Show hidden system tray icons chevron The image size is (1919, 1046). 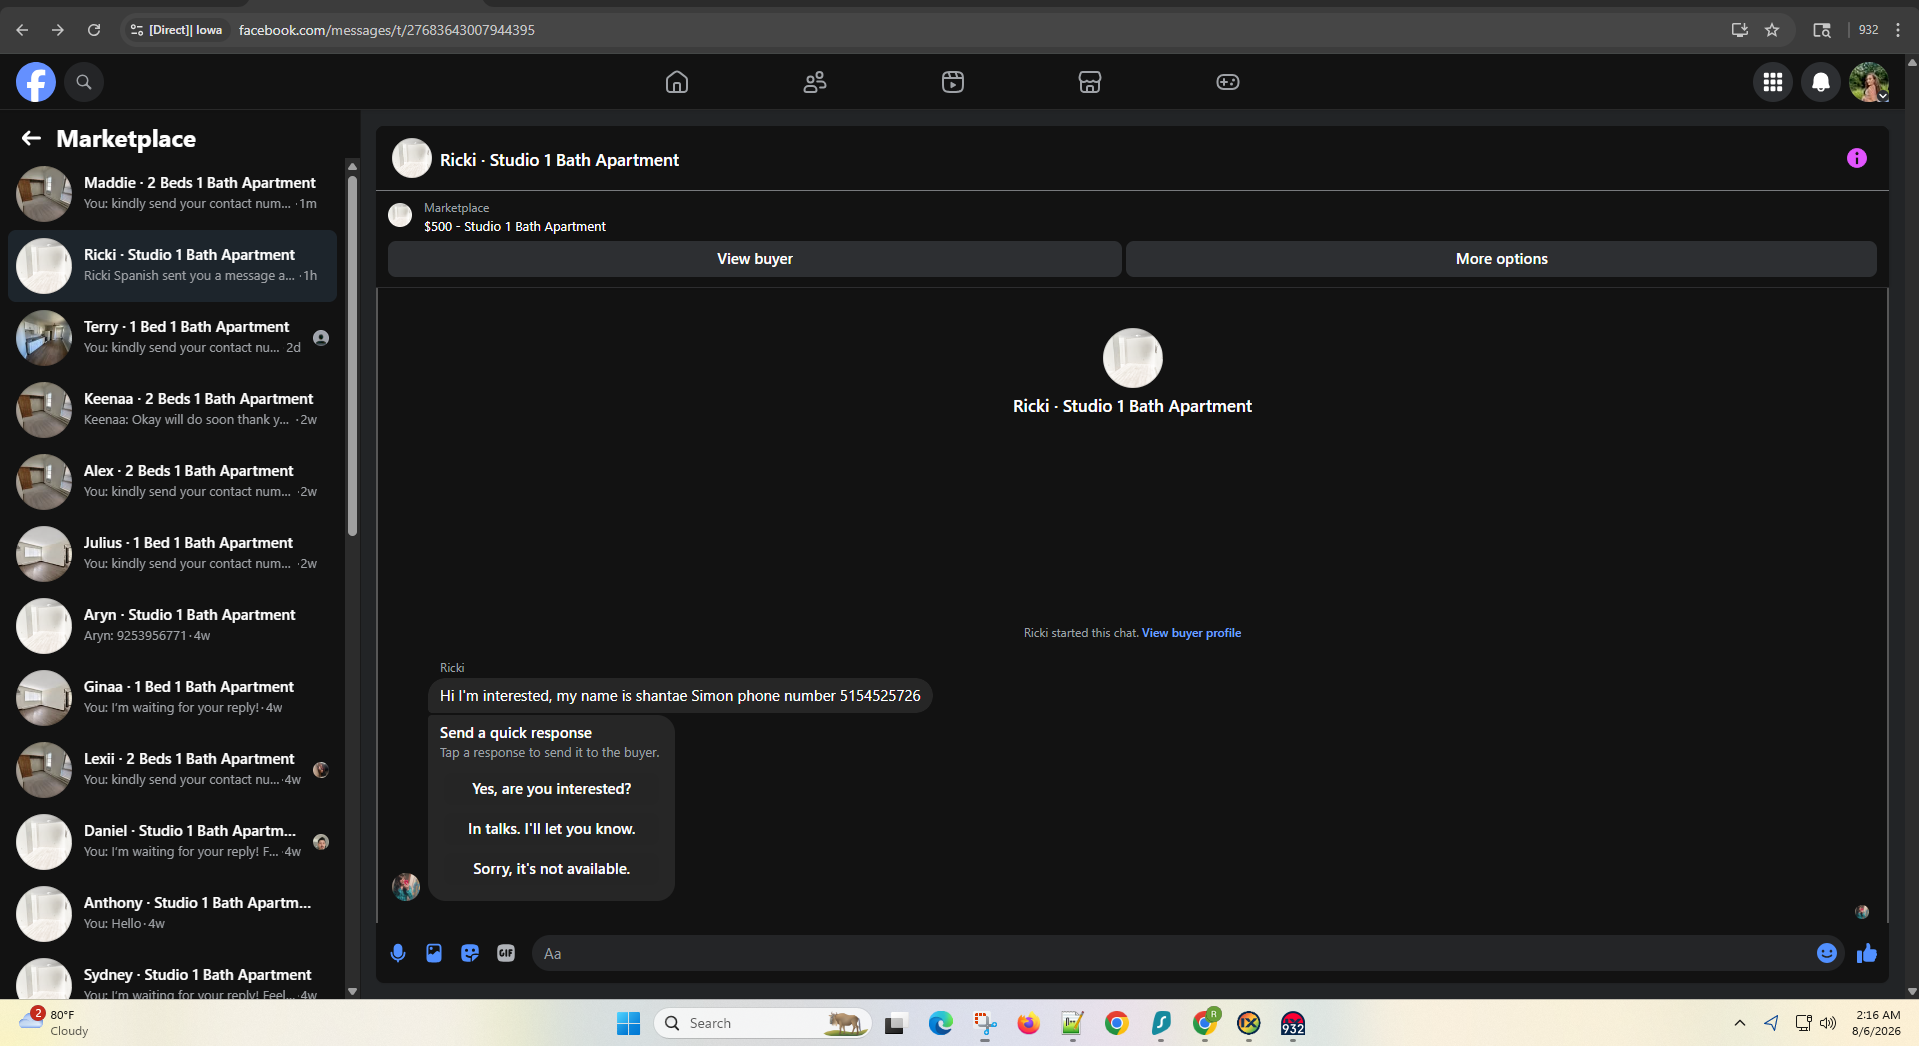pos(1740,1023)
